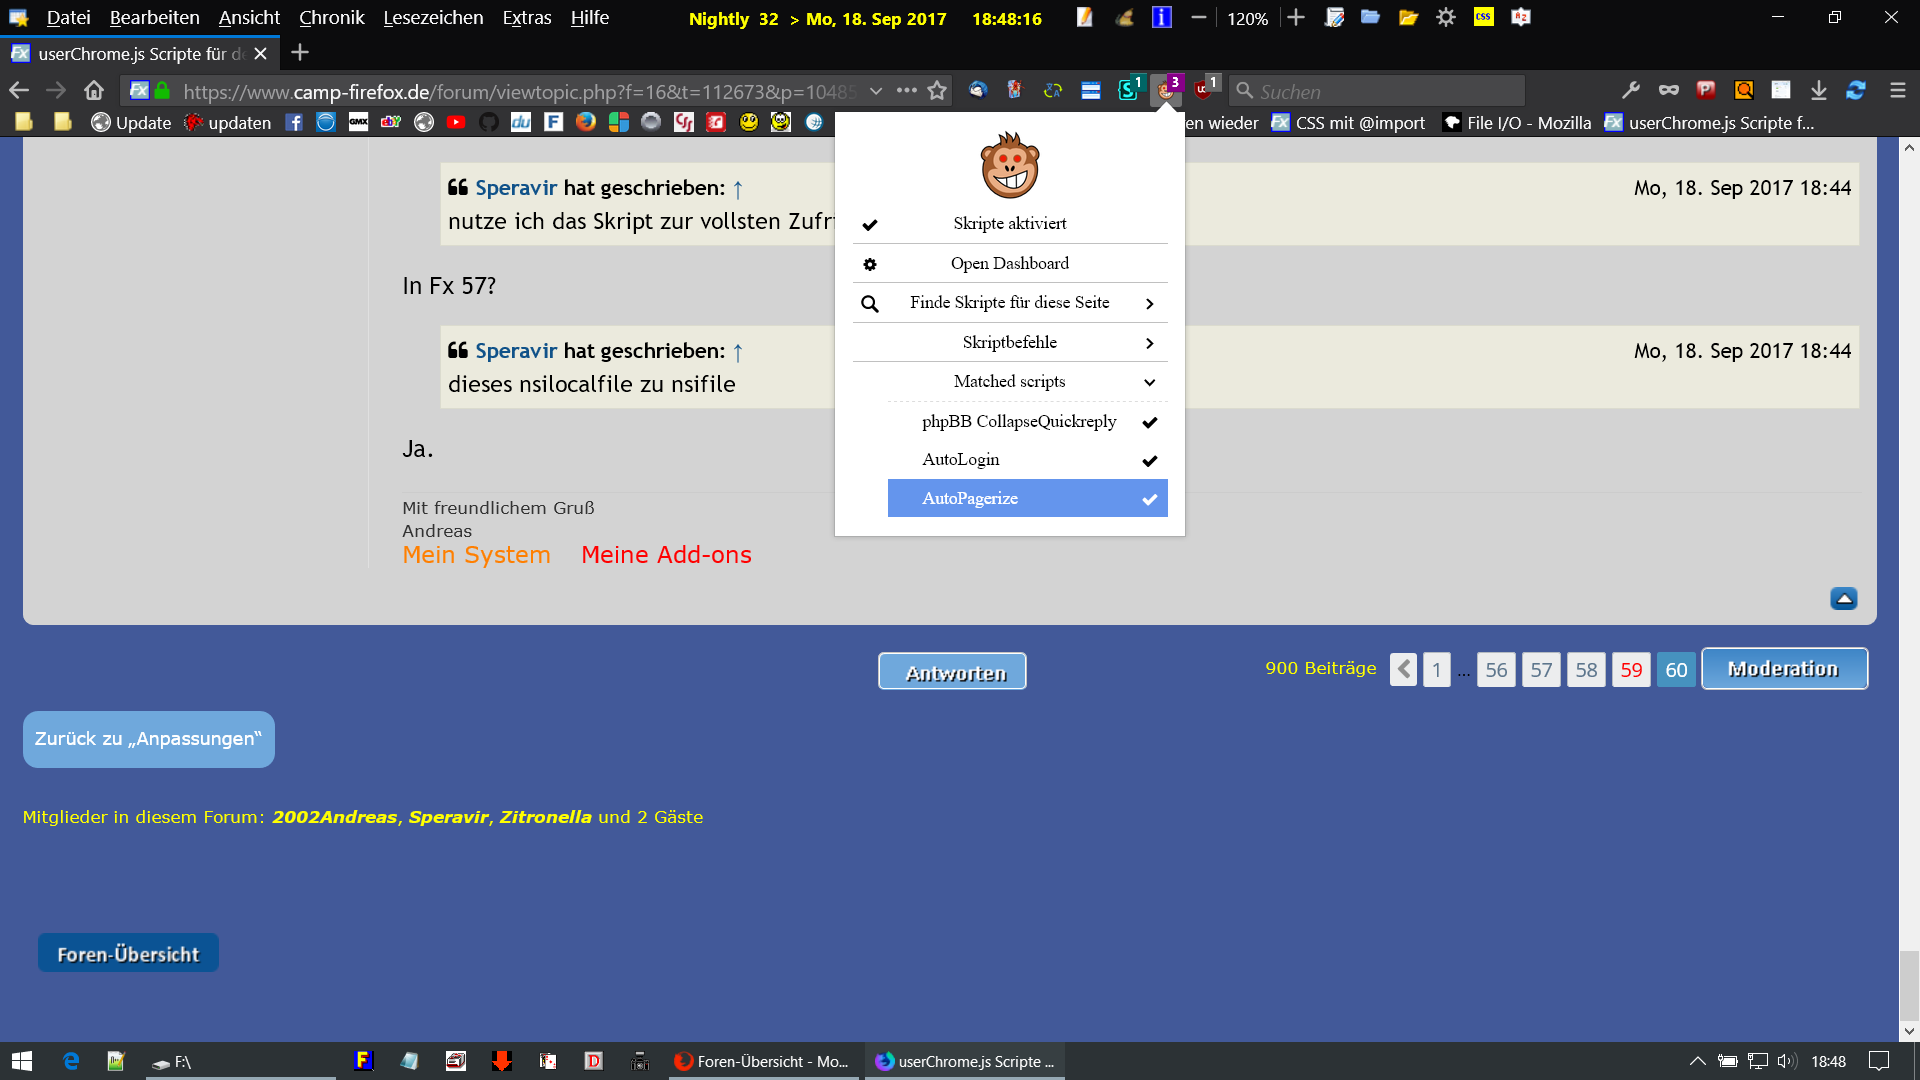Screen dimensions: 1920x1080
Task: Bookmark this page with star icon
Action: [x=937, y=91]
